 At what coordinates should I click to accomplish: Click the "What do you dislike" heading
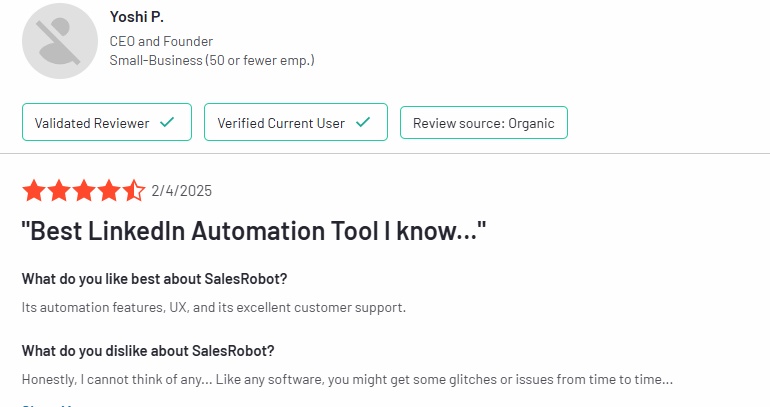coord(148,351)
